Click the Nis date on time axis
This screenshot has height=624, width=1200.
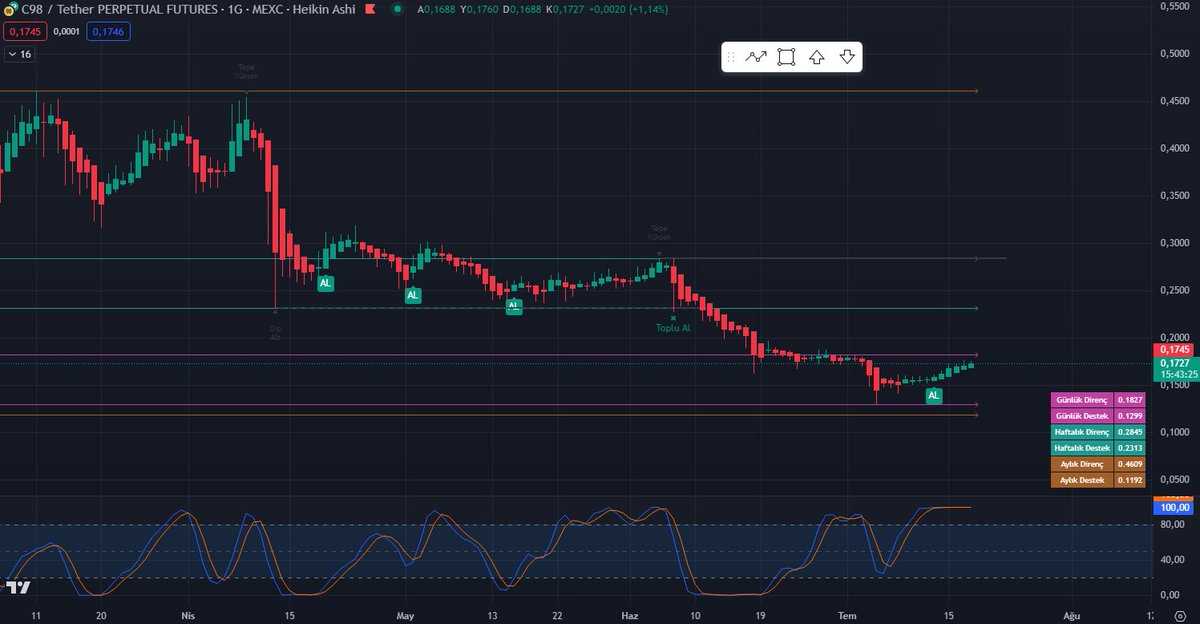[x=186, y=616]
